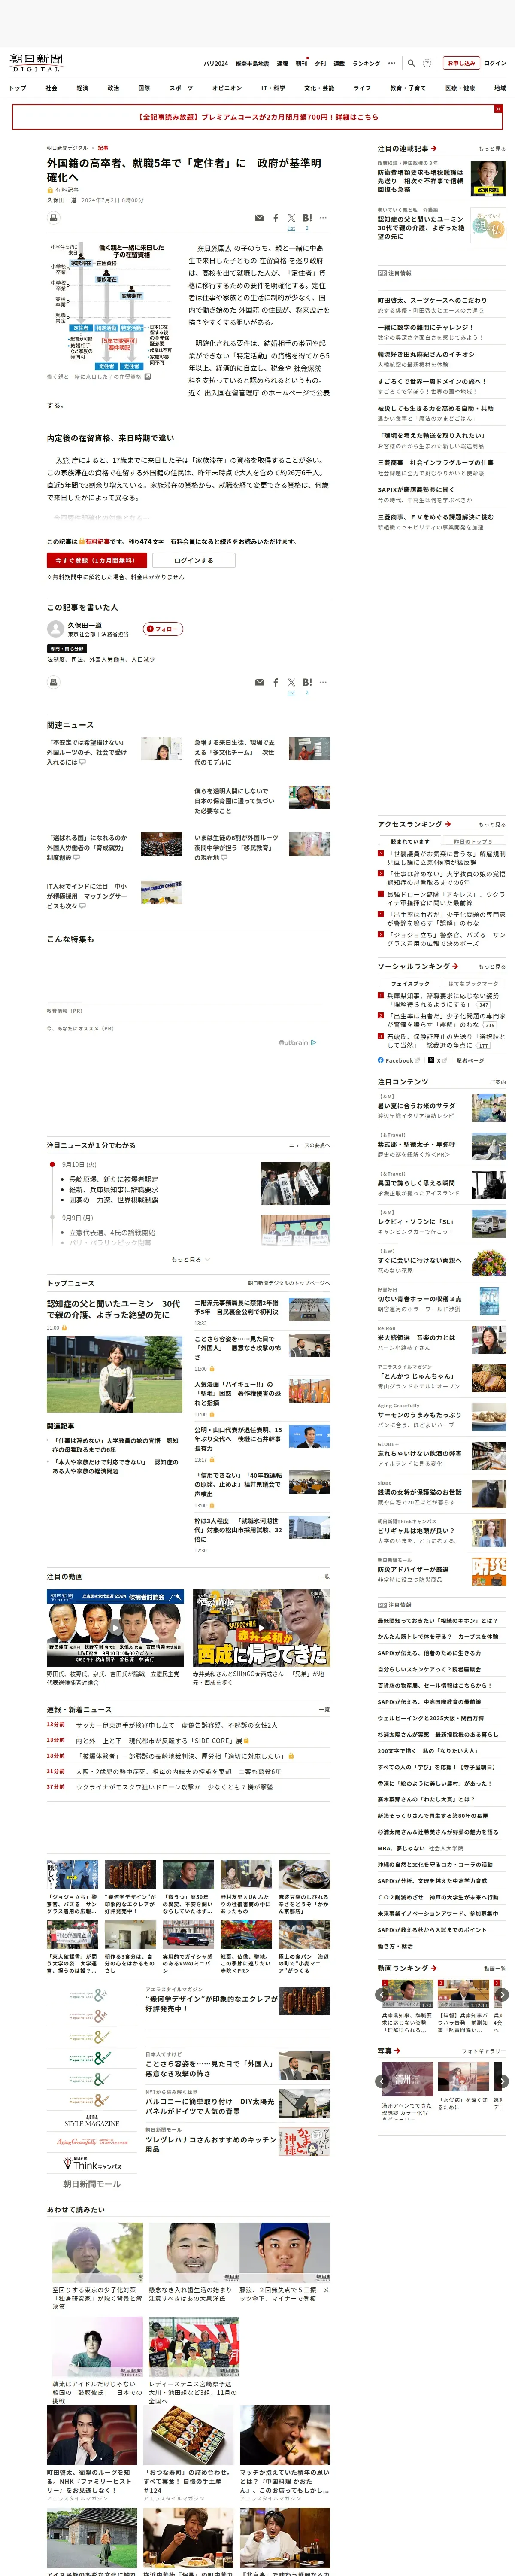The height and width of the screenshot is (2576, 515).
Task: Go to previous photo in 写真 carousel
Action: pyautogui.click(x=382, y=2081)
